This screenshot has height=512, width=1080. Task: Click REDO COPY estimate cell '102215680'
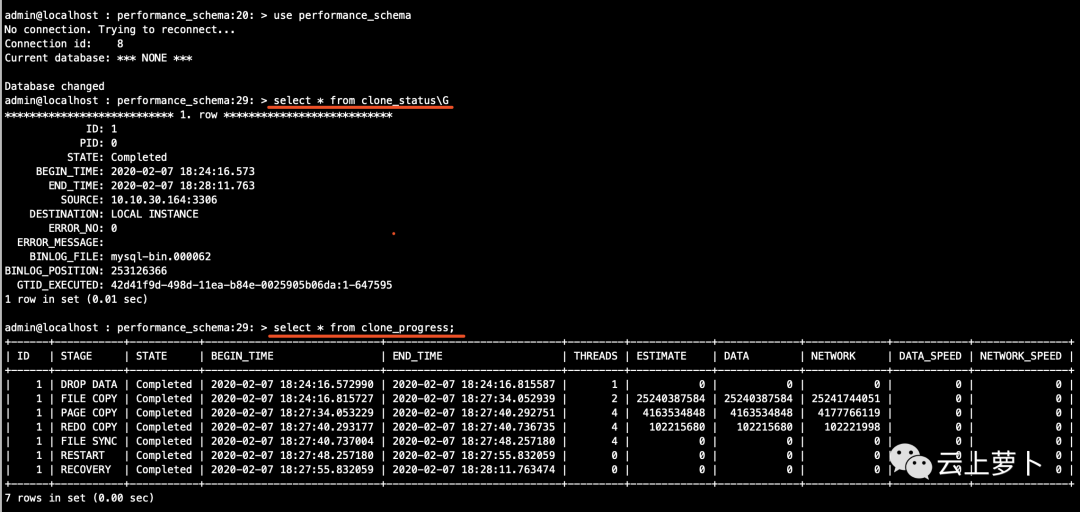click(x=678, y=427)
